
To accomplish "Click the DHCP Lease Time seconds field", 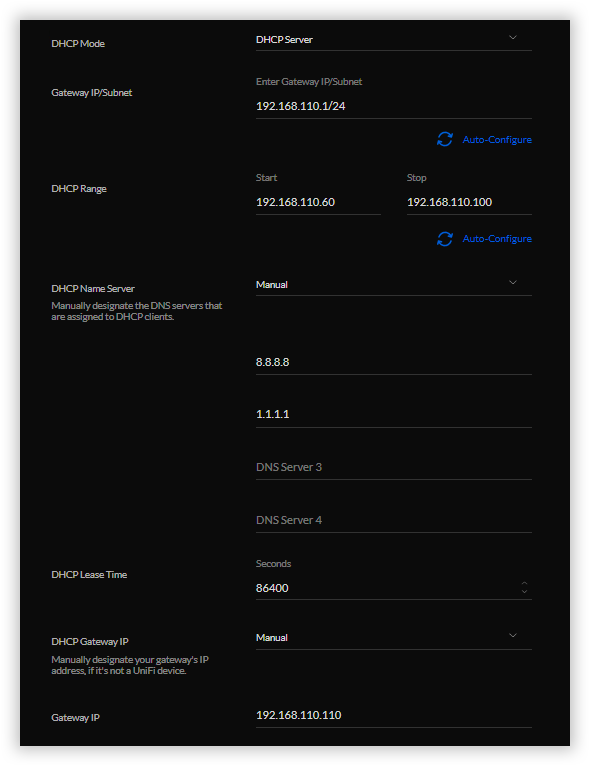I will click(x=386, y=588).
